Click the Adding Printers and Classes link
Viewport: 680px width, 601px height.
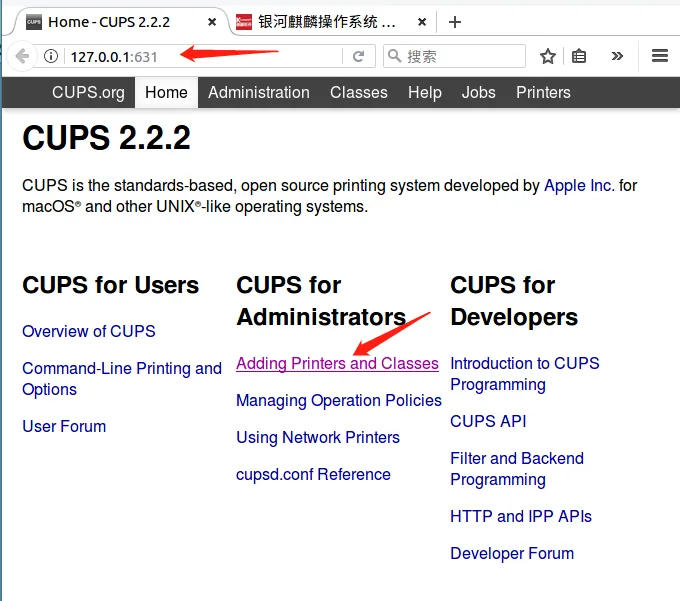click(x=337, y=363)
